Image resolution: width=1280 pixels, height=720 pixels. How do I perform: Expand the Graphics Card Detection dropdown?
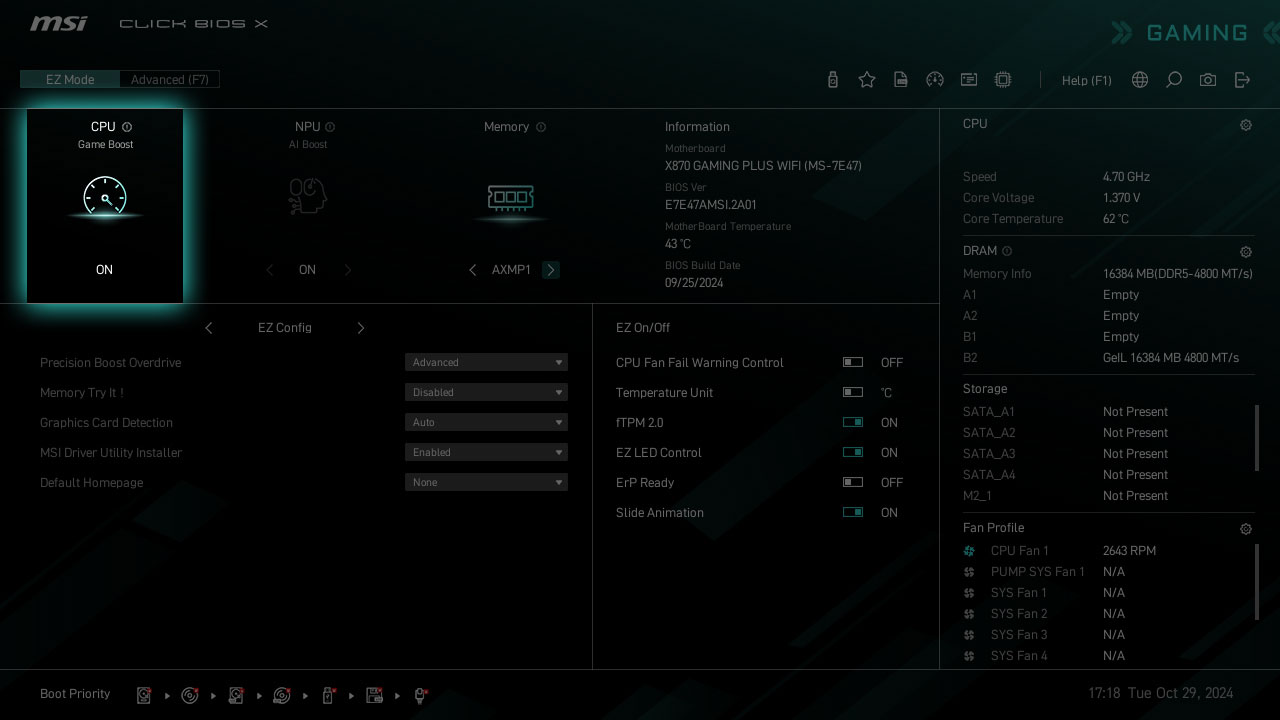pos(486,423)
